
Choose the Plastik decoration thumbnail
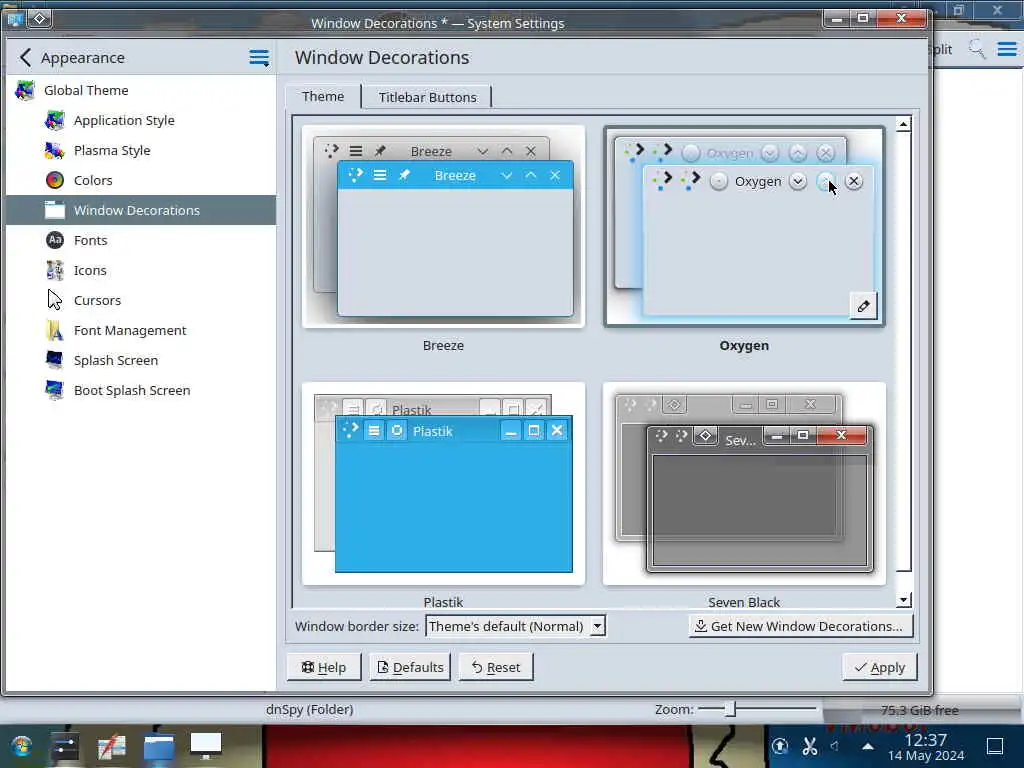coord(443,484)
